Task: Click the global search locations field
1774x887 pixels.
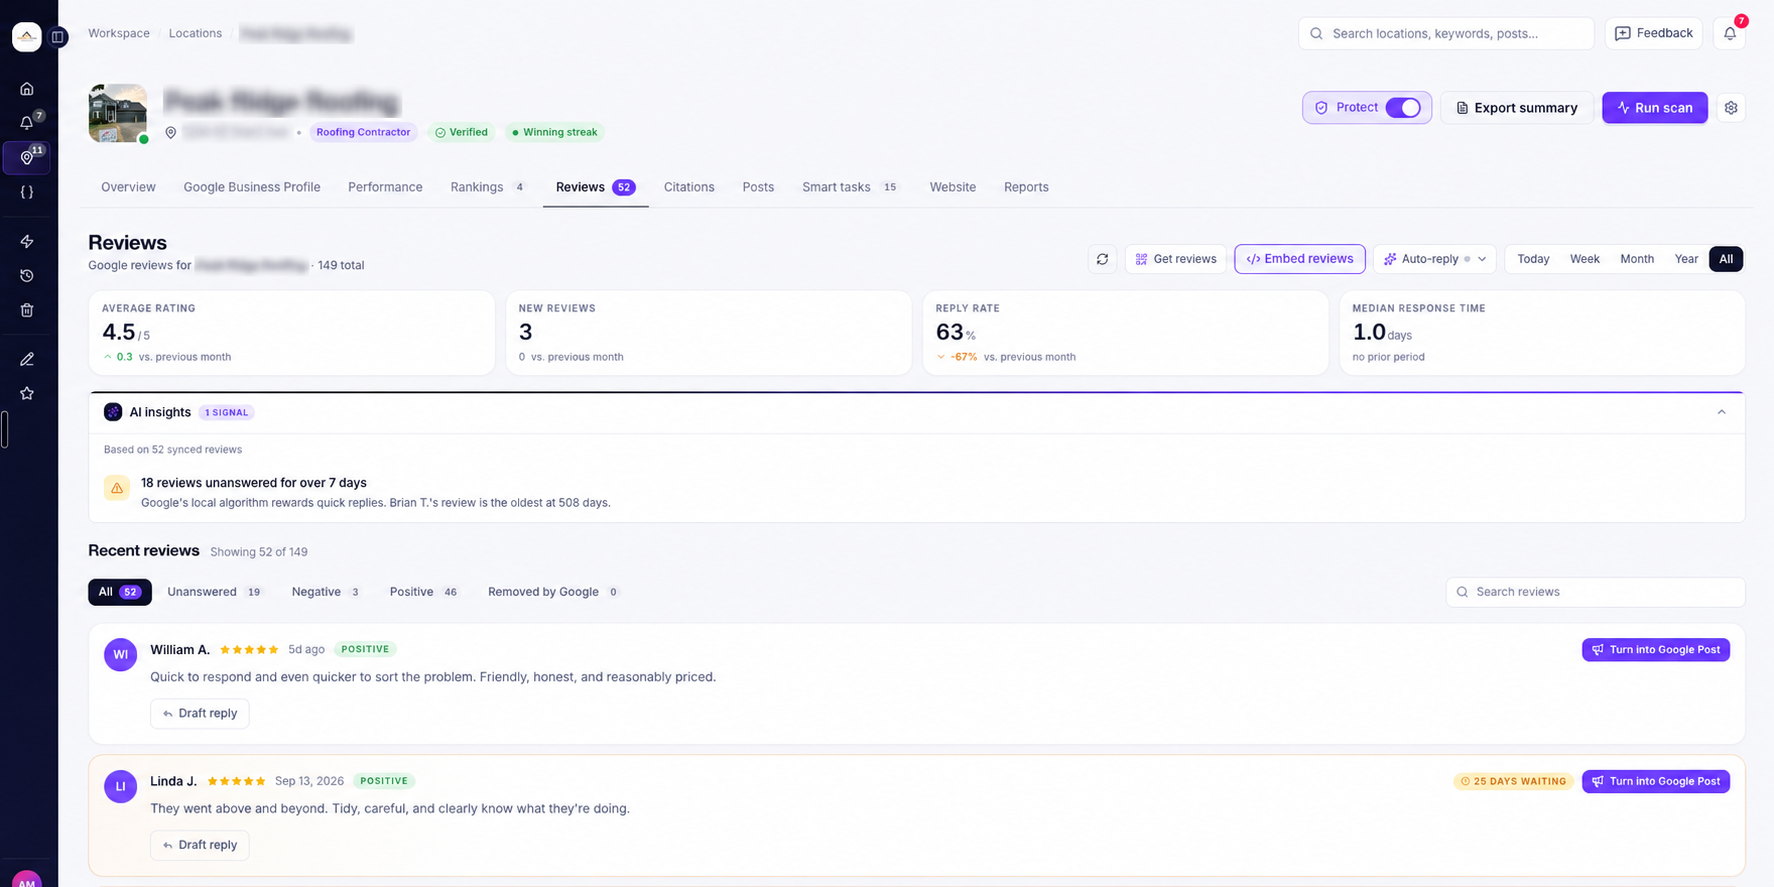Action: coord(1446,34)
